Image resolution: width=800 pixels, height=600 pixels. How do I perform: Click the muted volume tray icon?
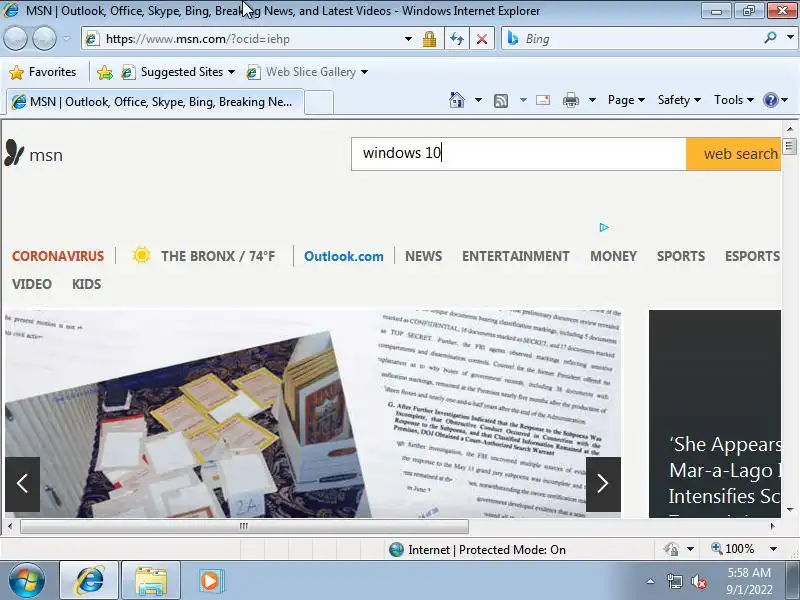(x=698, y=581)
